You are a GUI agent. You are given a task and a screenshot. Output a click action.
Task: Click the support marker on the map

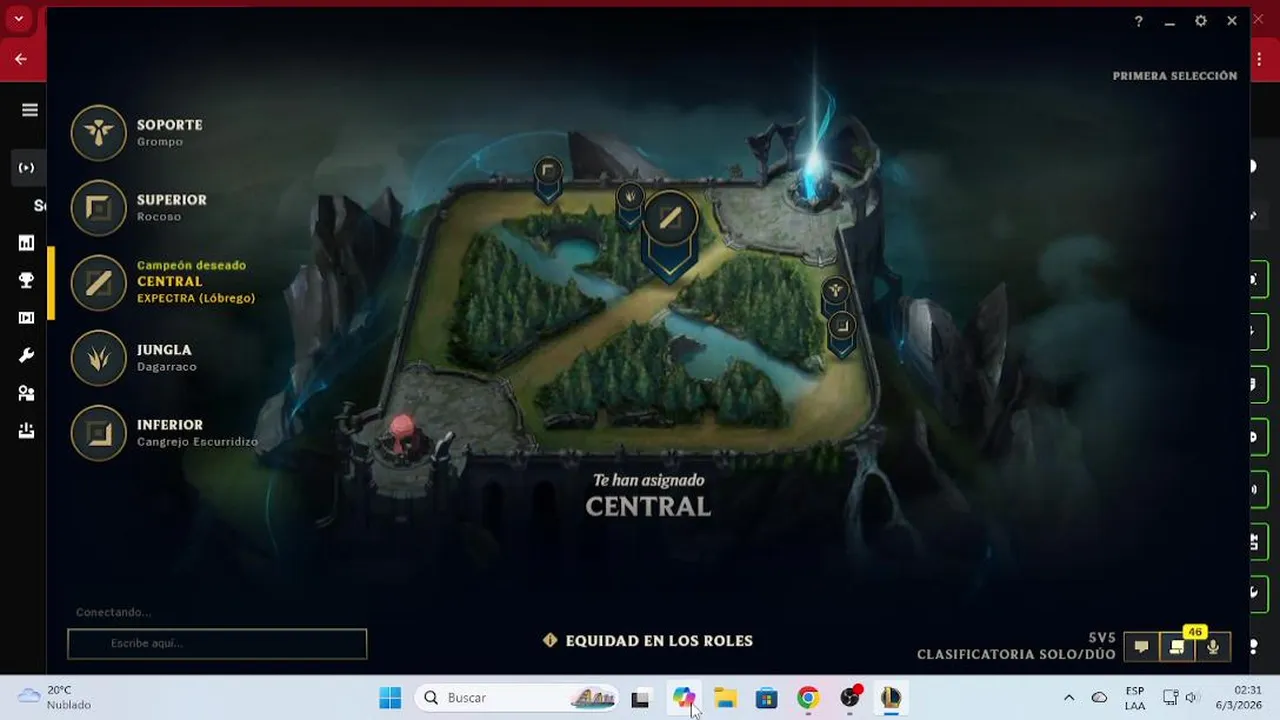tap(835, 291)
